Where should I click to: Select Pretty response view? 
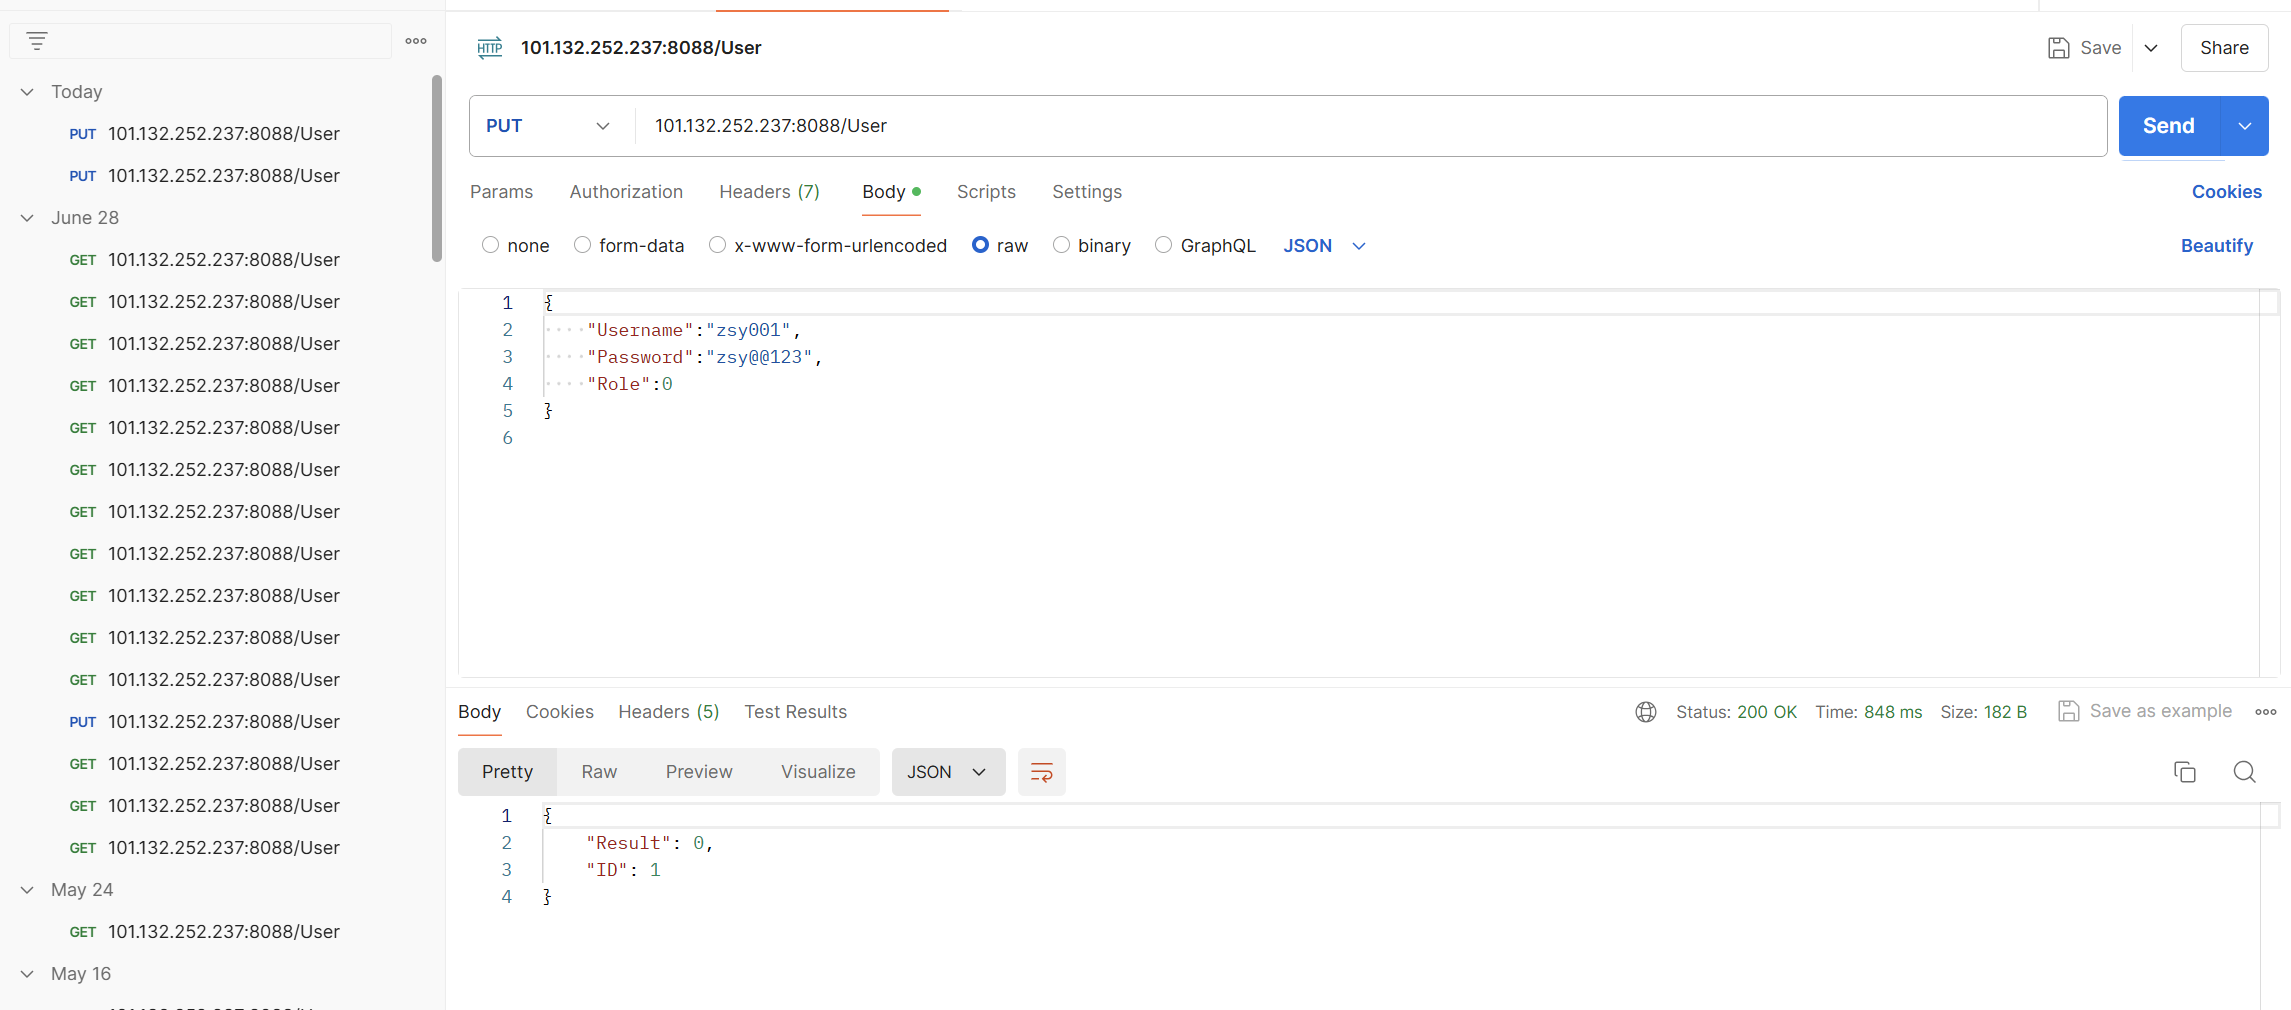pyautogui.click(x=507, y=772)
